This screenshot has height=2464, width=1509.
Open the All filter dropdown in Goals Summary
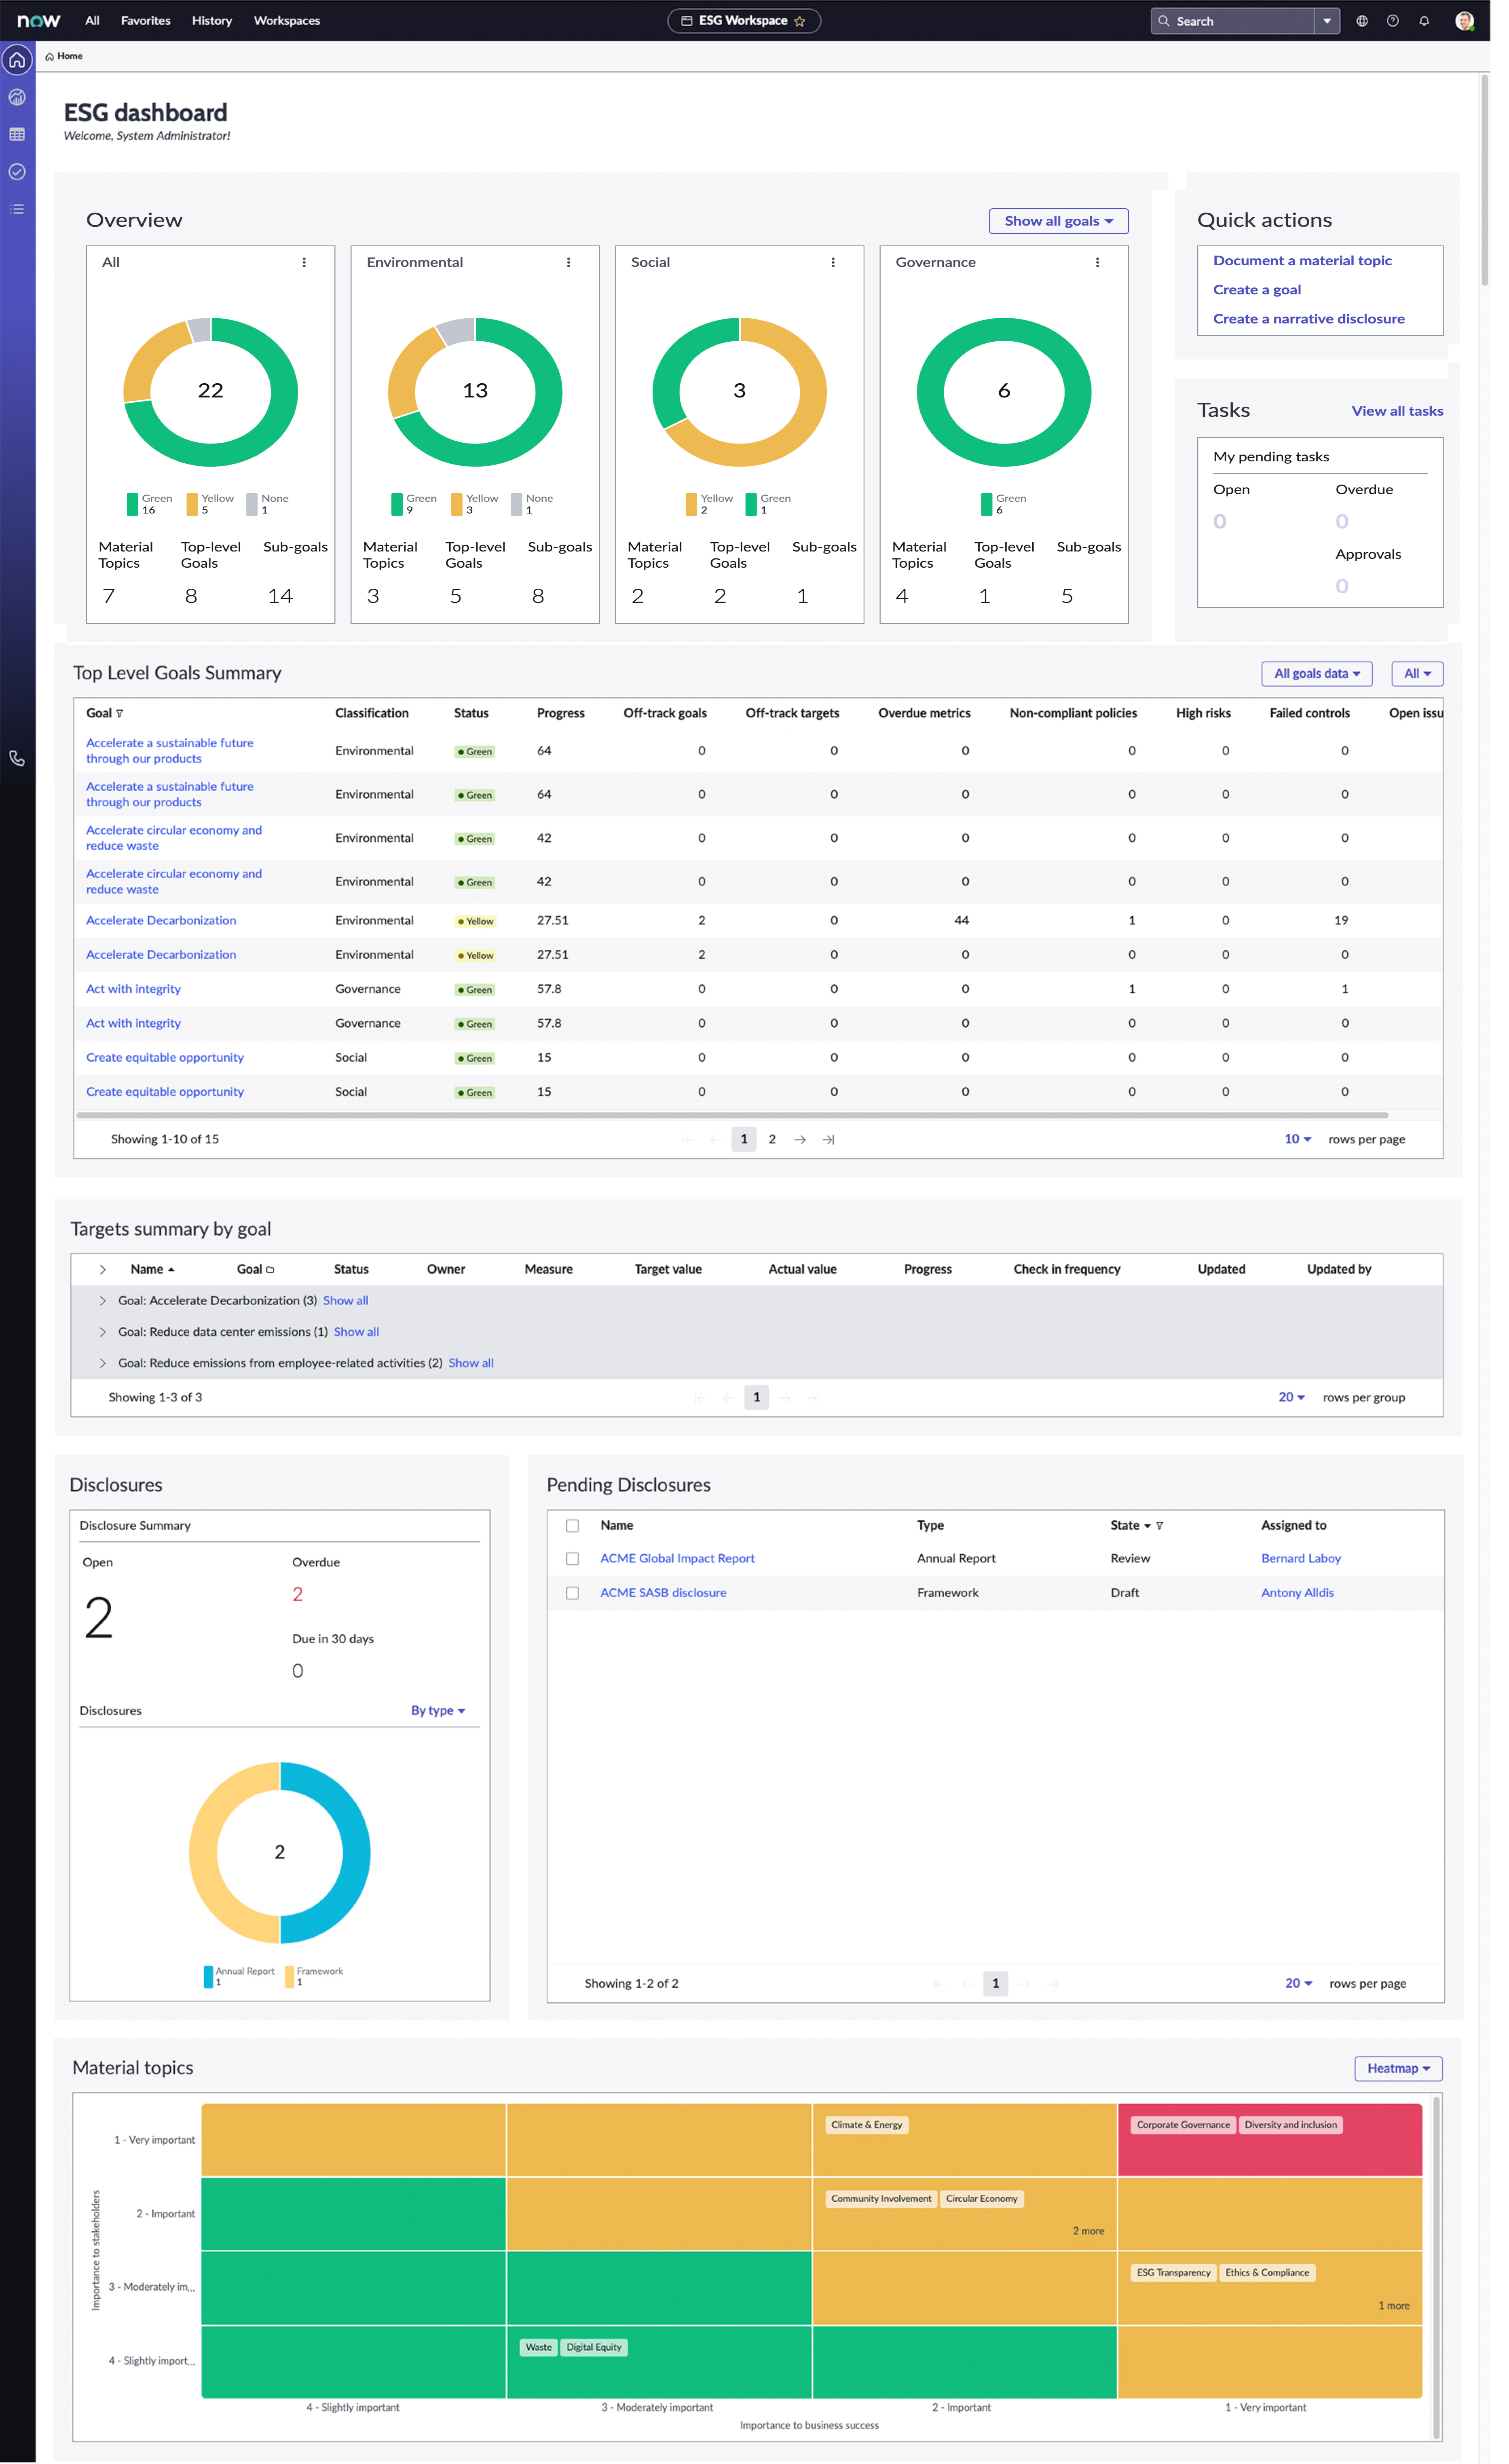click(x=1417, y=674)
